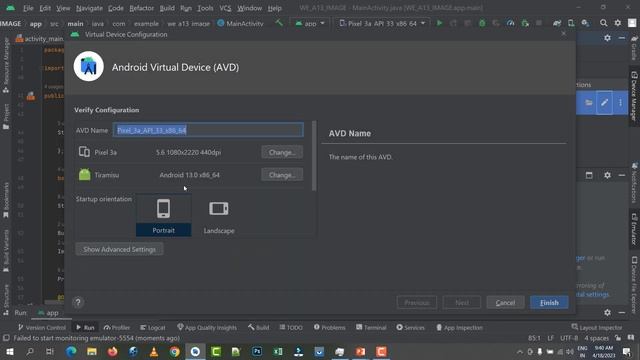Select the activity_main editor tab
Screen dimensions: 640x360
(x=40, y=39)
